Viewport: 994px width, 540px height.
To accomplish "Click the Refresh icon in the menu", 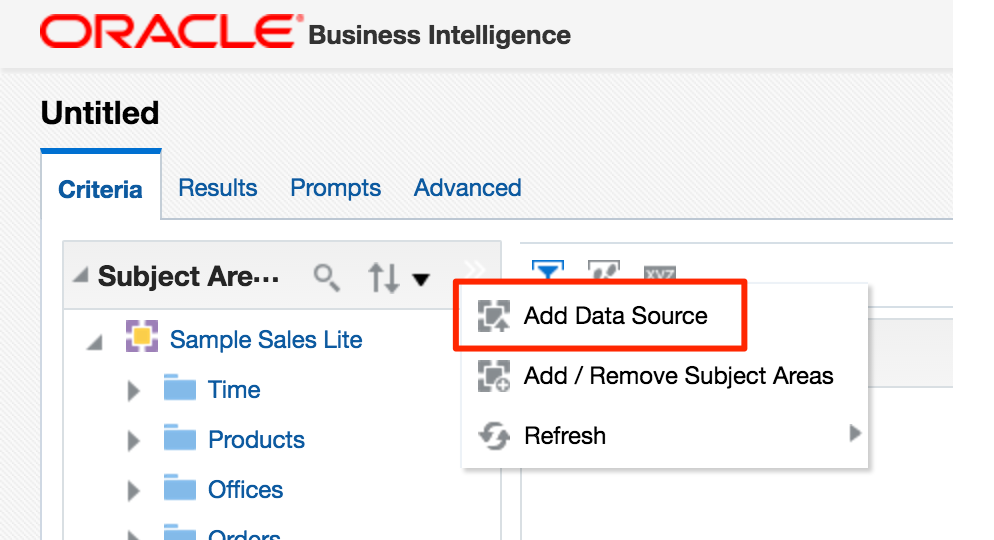I will (x=494, y=436).
